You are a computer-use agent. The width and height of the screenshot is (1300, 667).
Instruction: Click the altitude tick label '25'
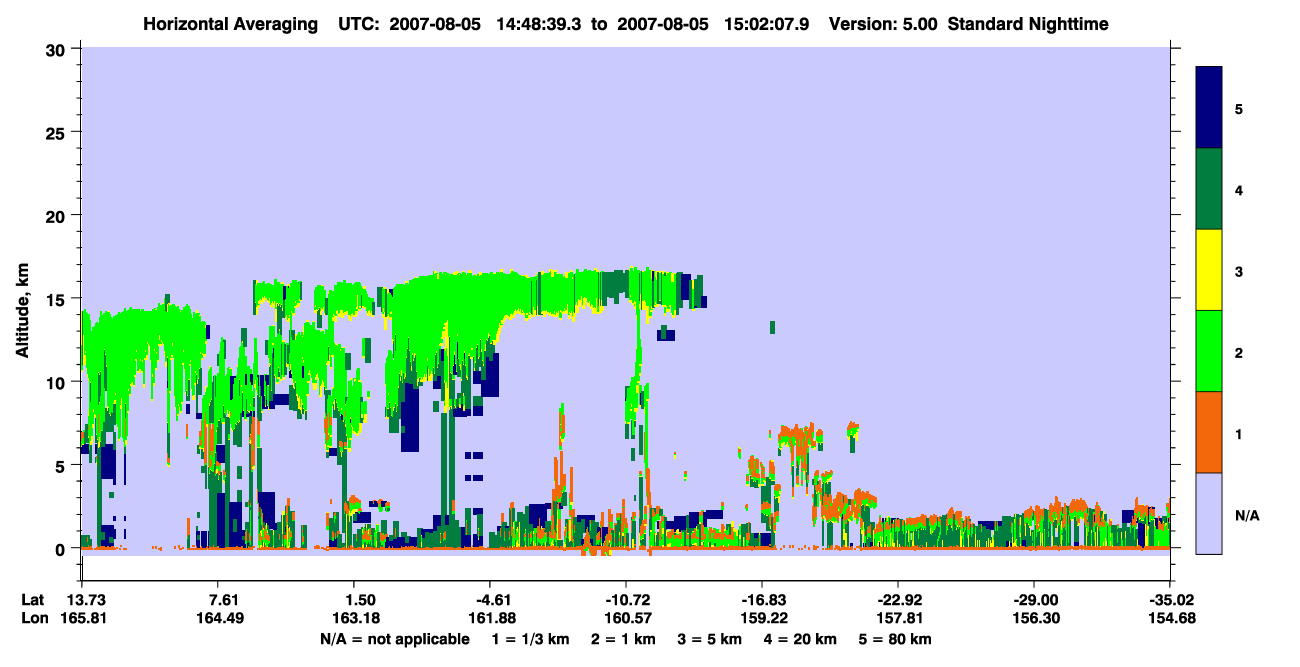56,132
